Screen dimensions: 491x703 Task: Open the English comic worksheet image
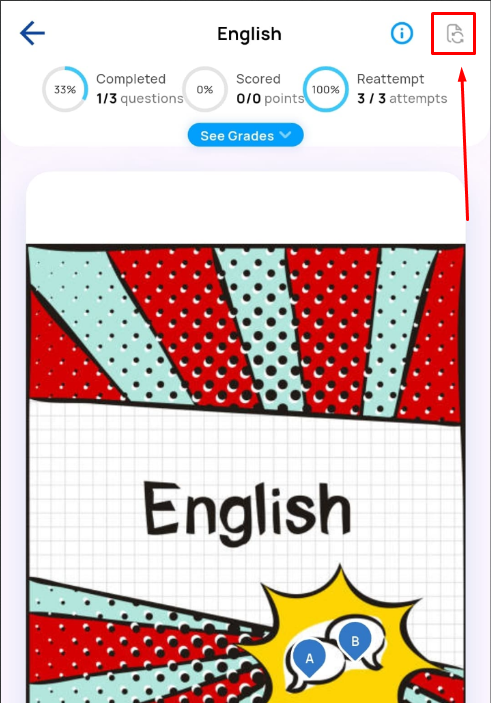[246, 473]
